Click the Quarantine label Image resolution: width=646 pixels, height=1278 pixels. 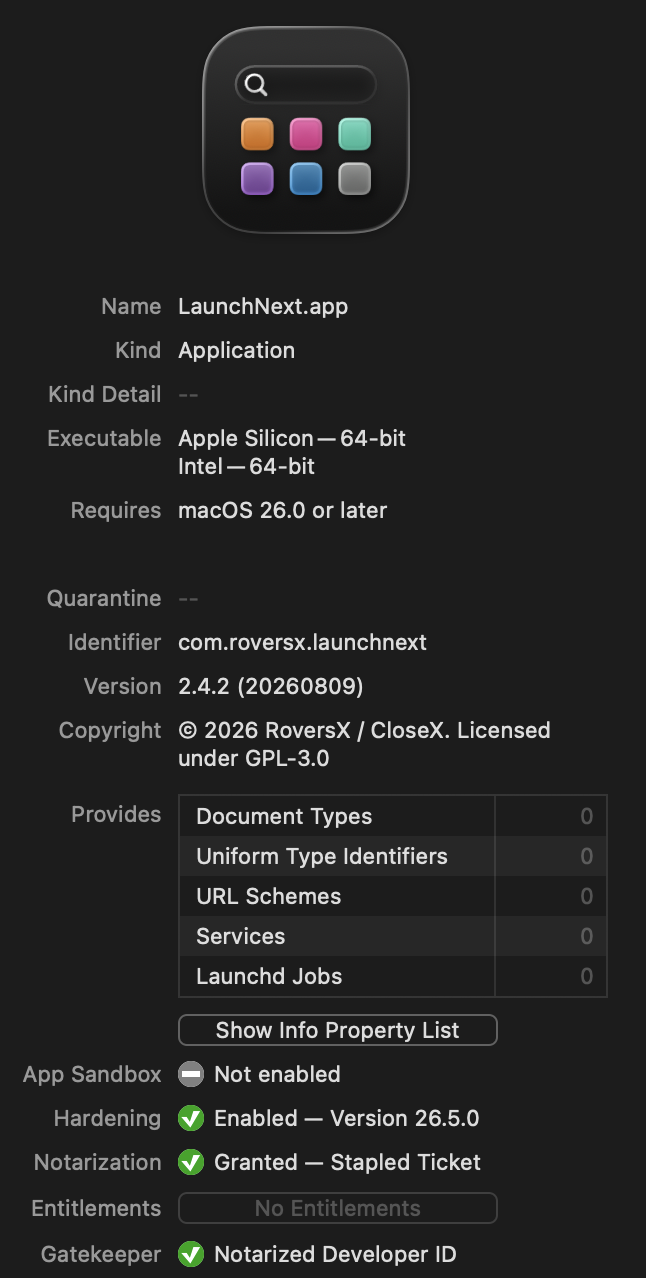(104, 598)
